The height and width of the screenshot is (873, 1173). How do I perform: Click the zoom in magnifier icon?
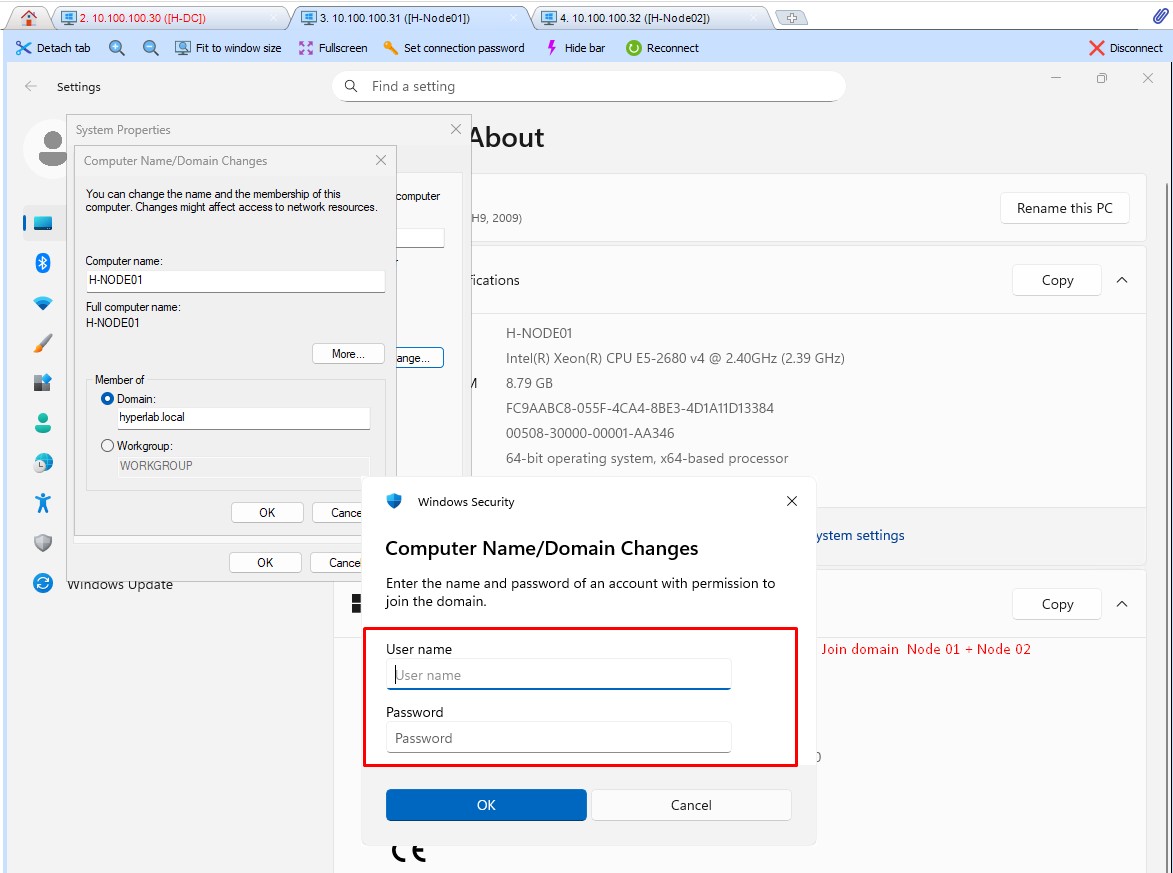[x=117, y=48]
